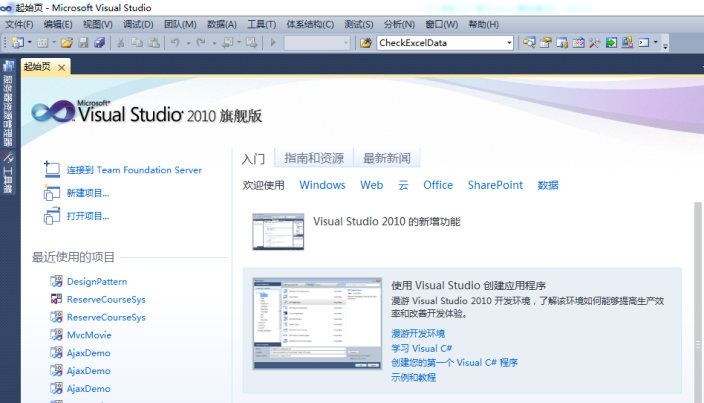The image size is (704, 403).
Task: Select the Web category link
Action: point(372,185)
